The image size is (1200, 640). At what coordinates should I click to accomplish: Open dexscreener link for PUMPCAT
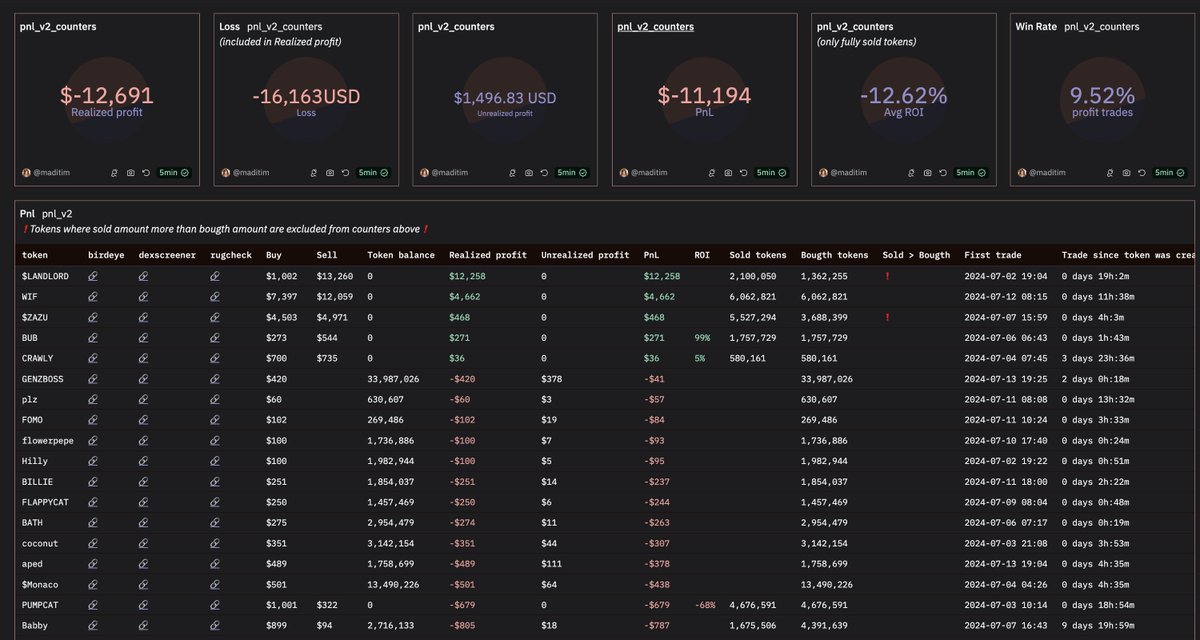tap(143, 604)
